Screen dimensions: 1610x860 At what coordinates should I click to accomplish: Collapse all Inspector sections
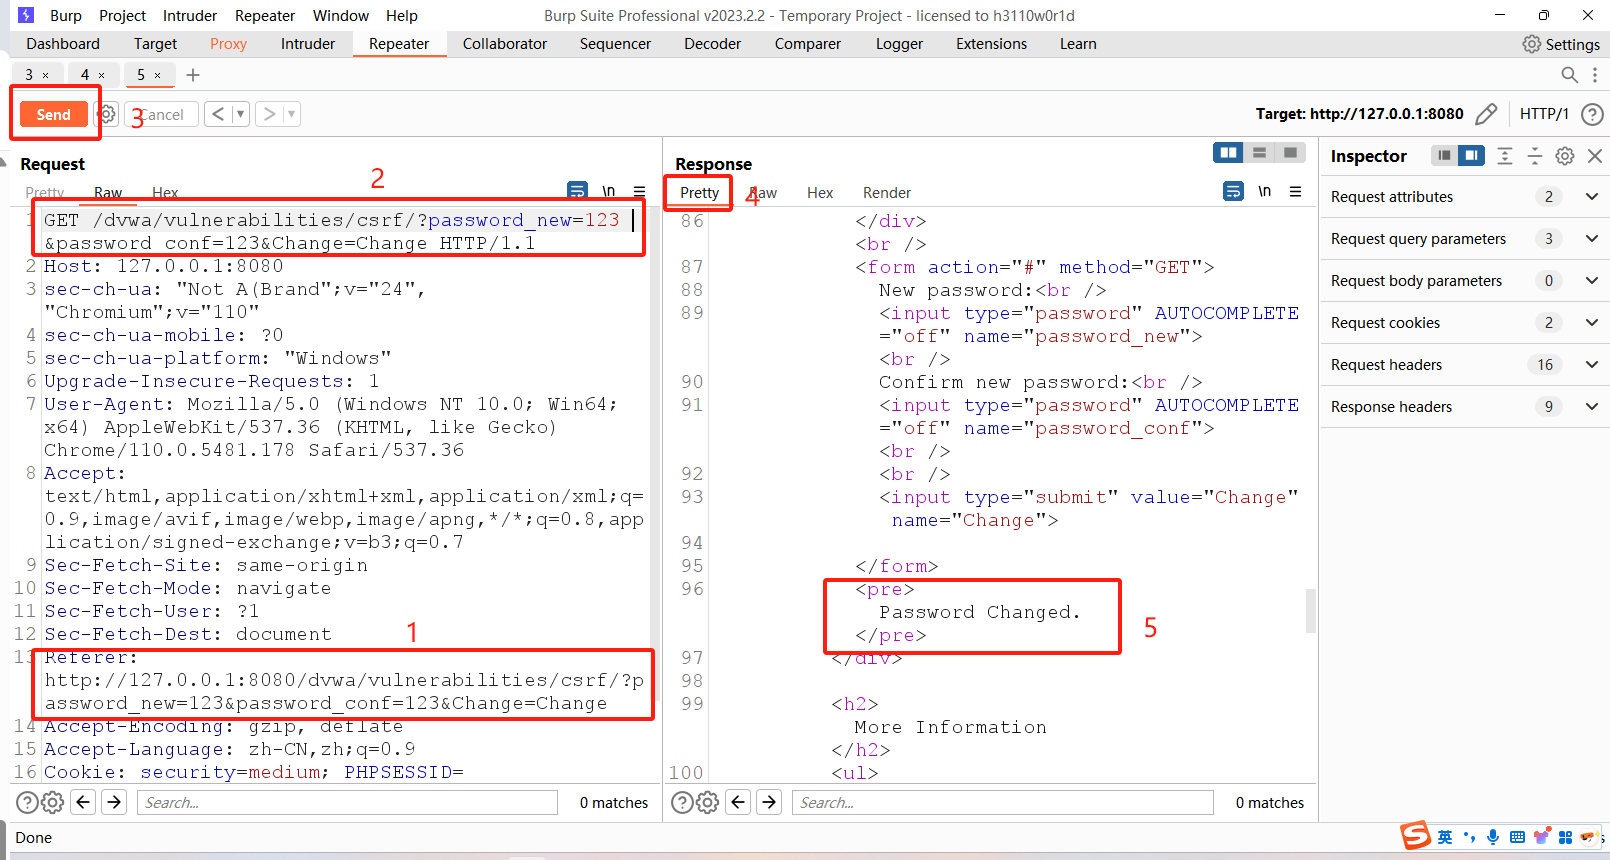pyautogui.click(x=1535, y=156)
